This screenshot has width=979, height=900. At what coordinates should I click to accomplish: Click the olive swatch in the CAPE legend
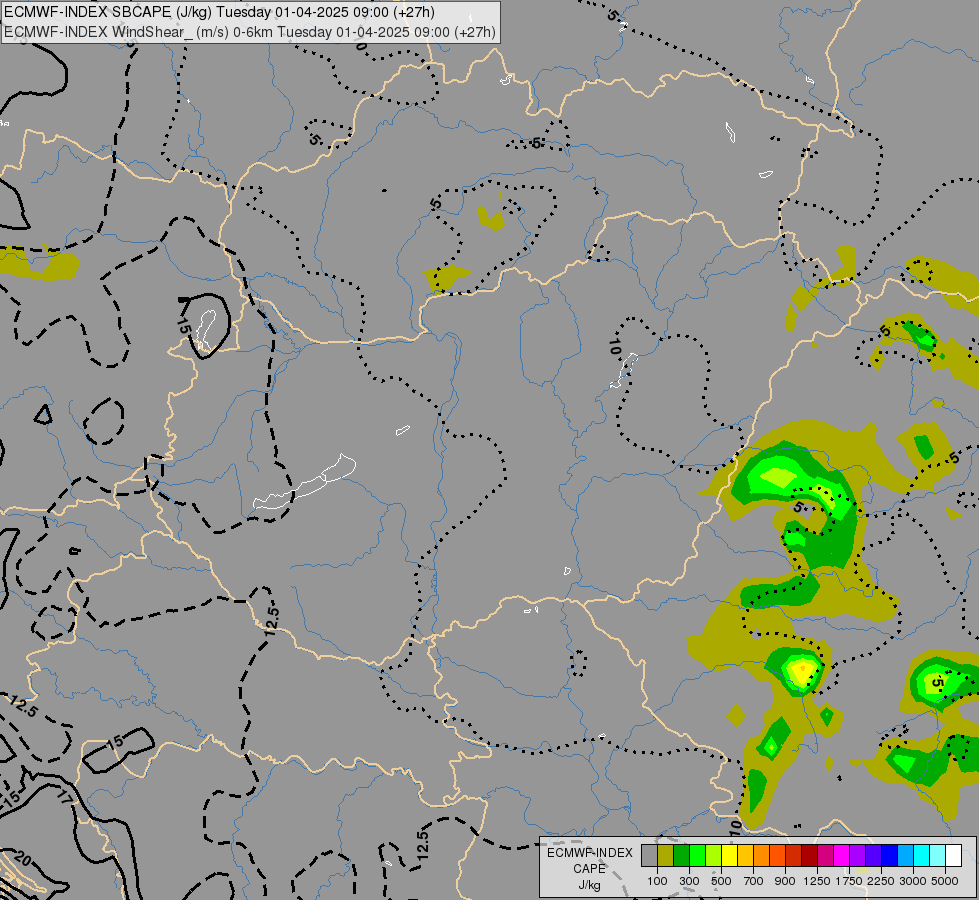coord(666,856)
